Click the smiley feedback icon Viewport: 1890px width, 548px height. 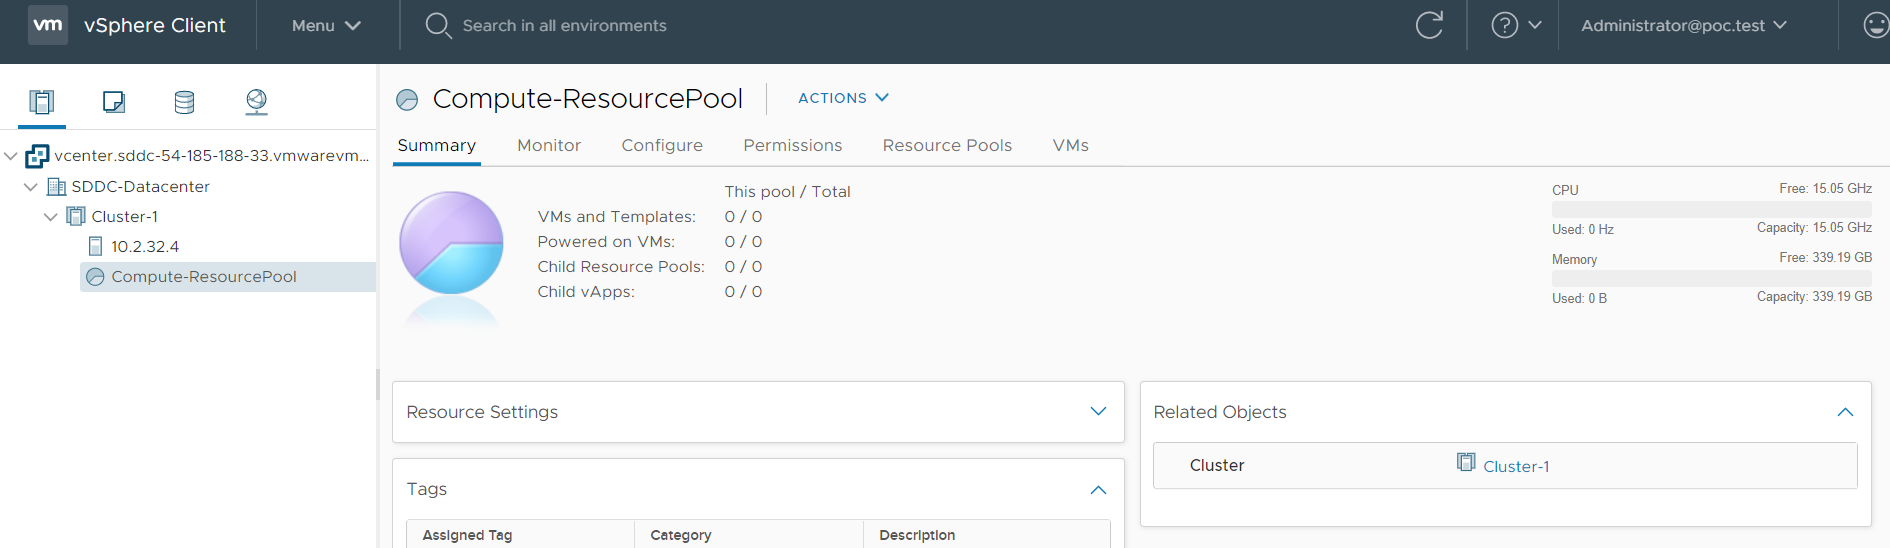pyautogui.click(x=1876, y=25)
